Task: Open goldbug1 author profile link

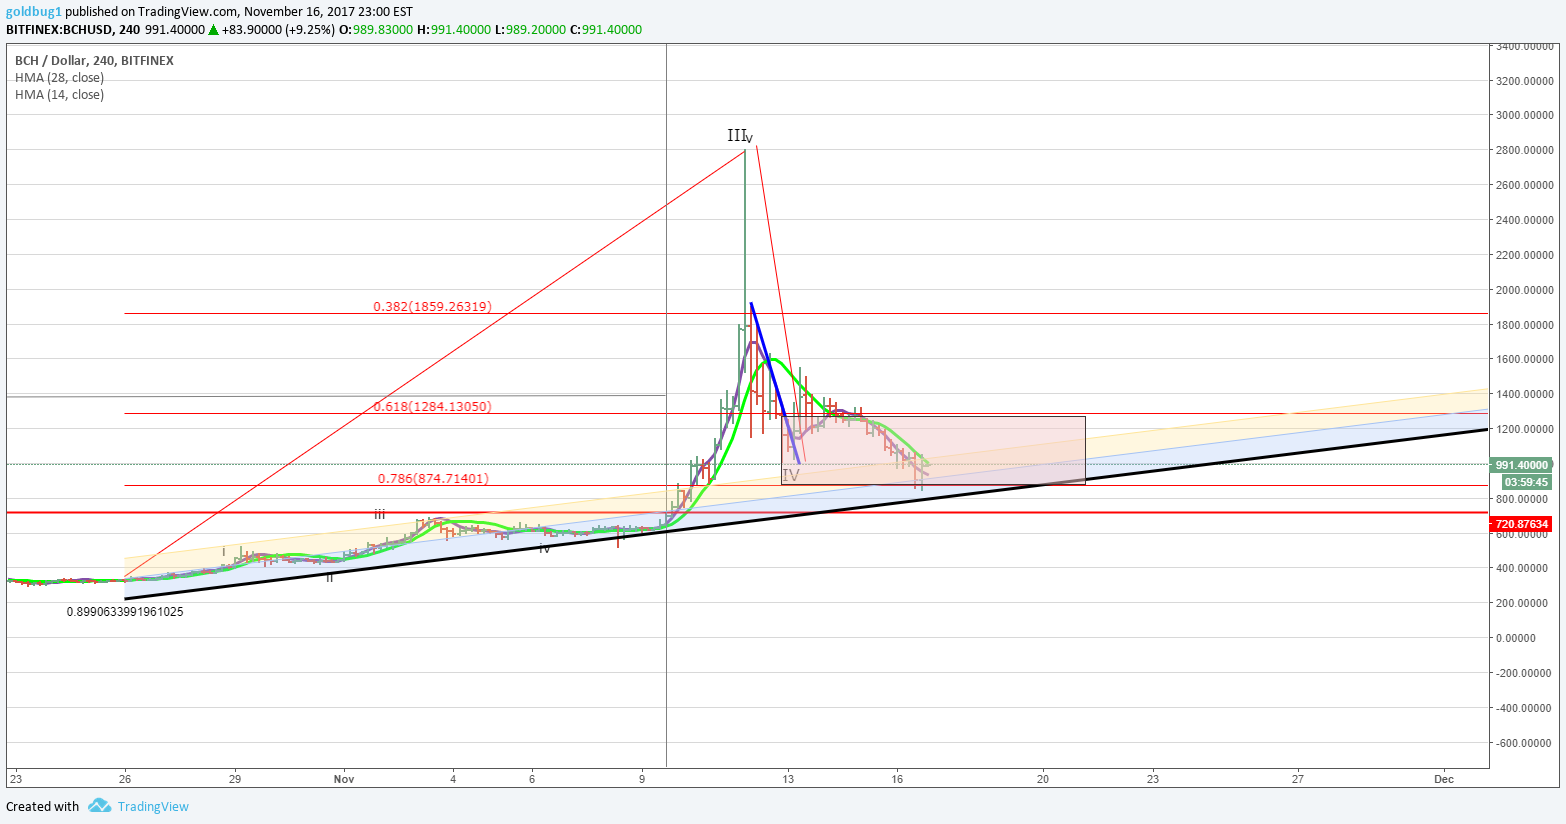Action: [x=34, y=12]
